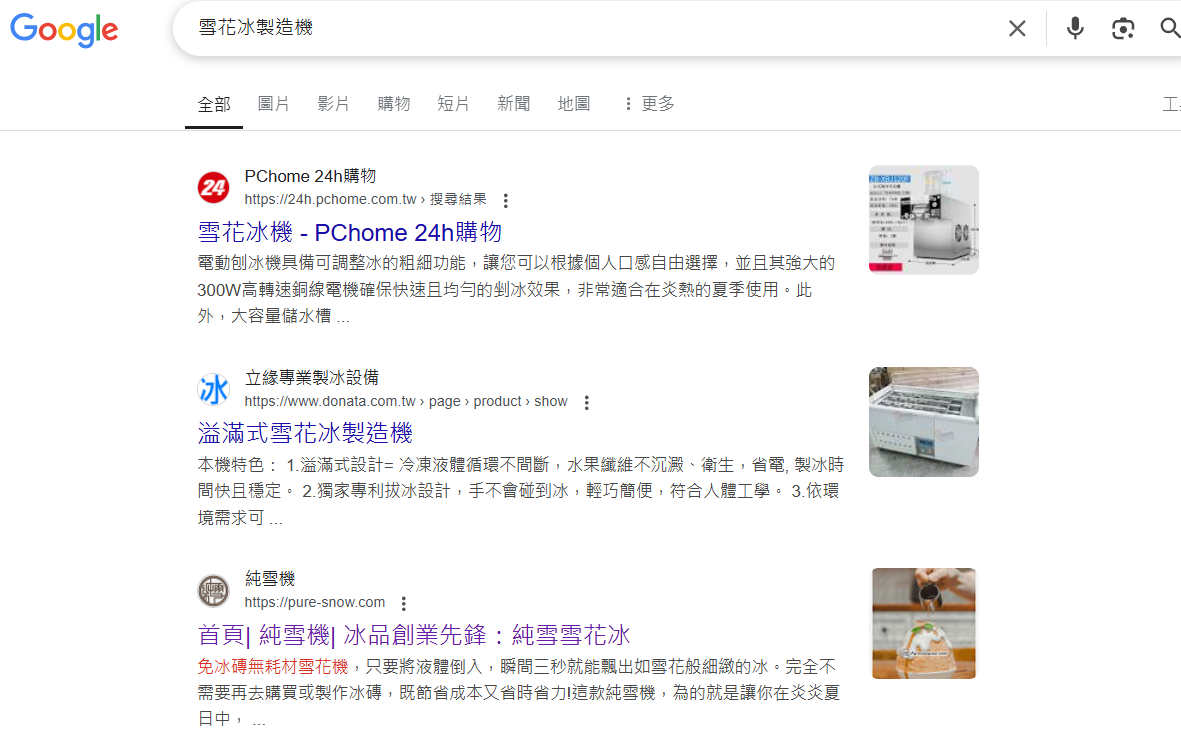The image size is (1181, 737).
Task: Clear the search box with the X icon
Action: coord(1017,29)
